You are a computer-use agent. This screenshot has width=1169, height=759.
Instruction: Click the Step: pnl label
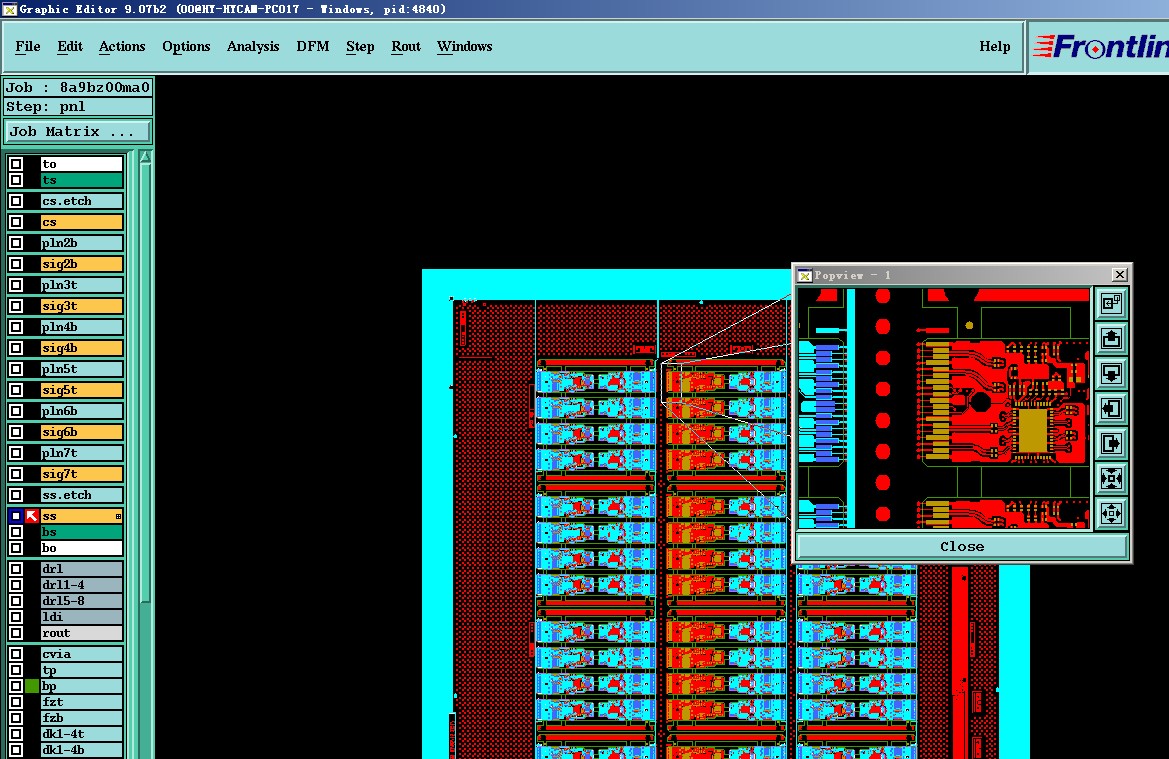pyautogui.click(x=78, y=107)
